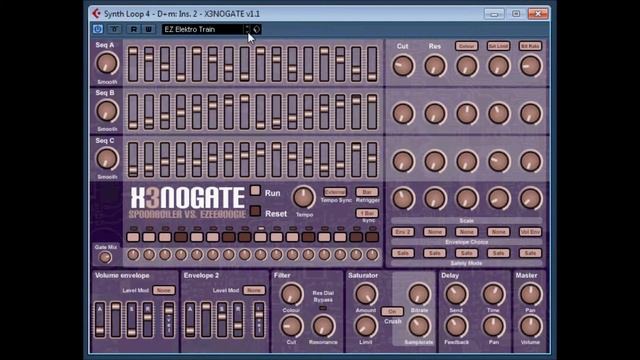Screen dimensions: 640x360
Task: Adjust the Gate Mix knob
Action: click(105, 257)
